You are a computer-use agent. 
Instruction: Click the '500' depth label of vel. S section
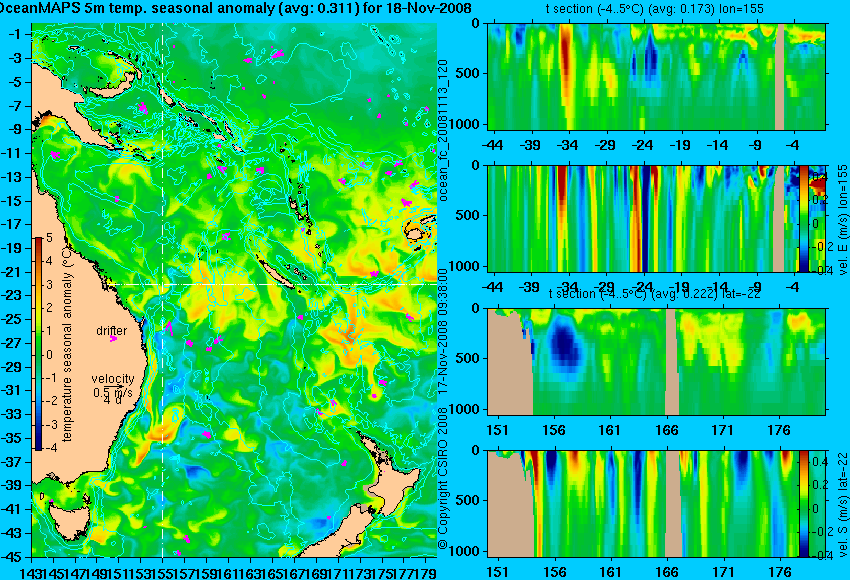tap(469, 500)
